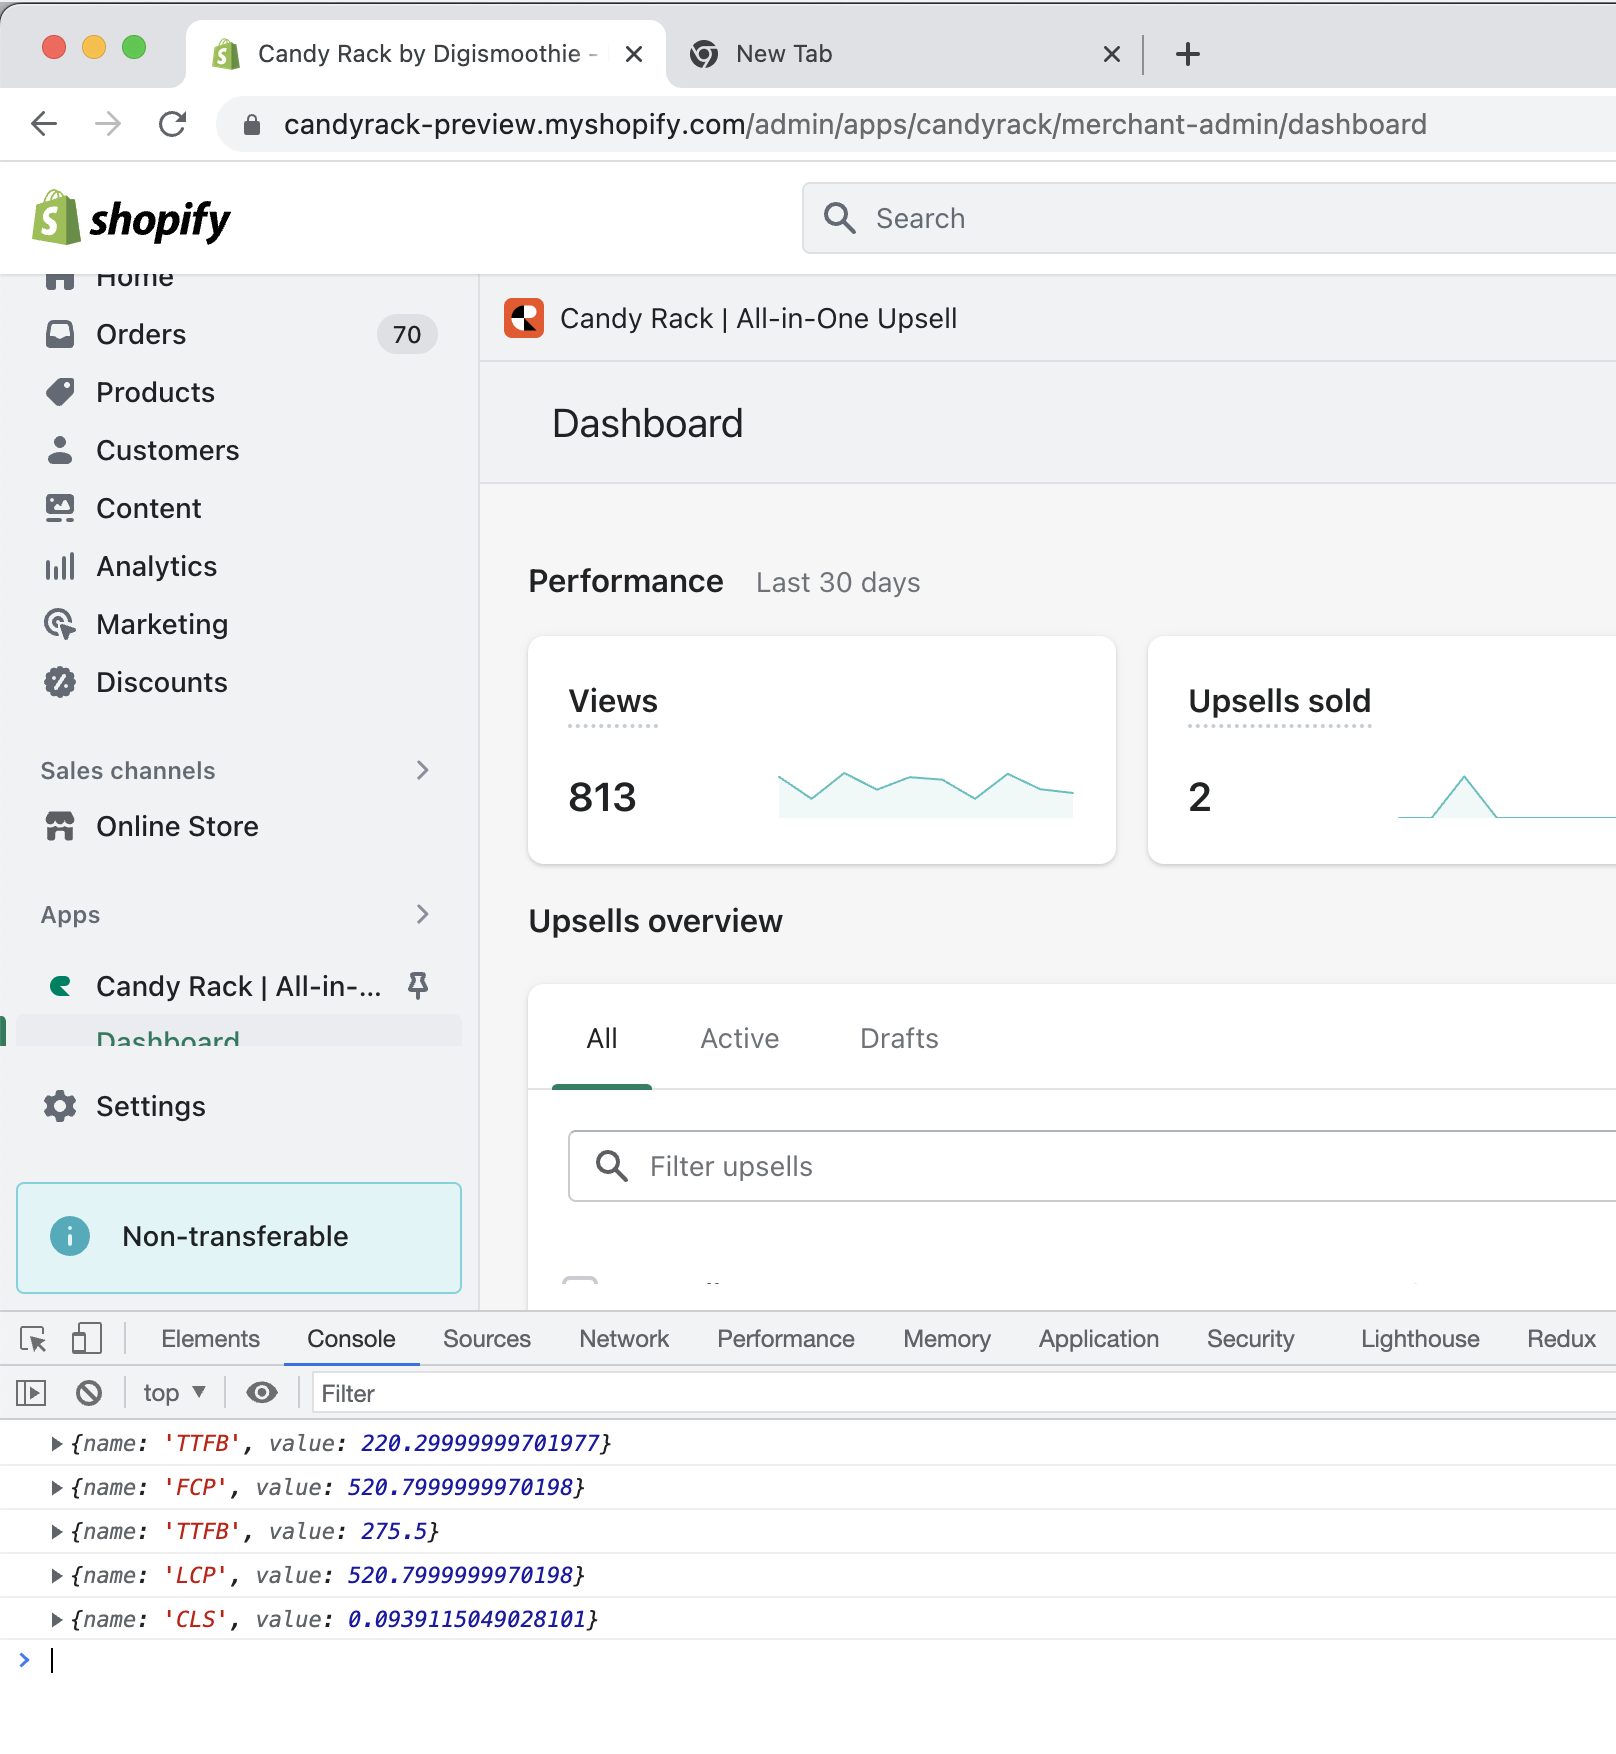1616x1754 pixels.
Task: Expand the FCP console object
Action: coord(57,1487)
